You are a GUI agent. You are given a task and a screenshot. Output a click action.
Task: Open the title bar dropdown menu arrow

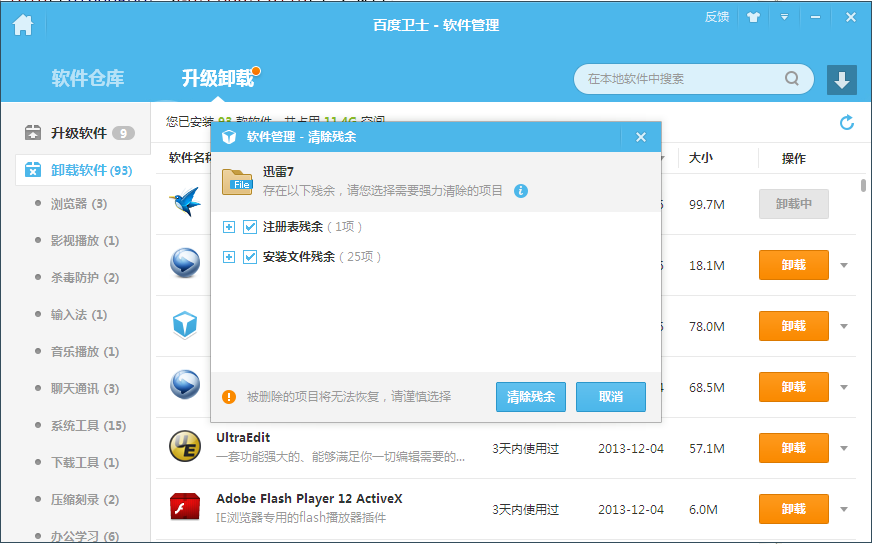(x=785, y=17)
